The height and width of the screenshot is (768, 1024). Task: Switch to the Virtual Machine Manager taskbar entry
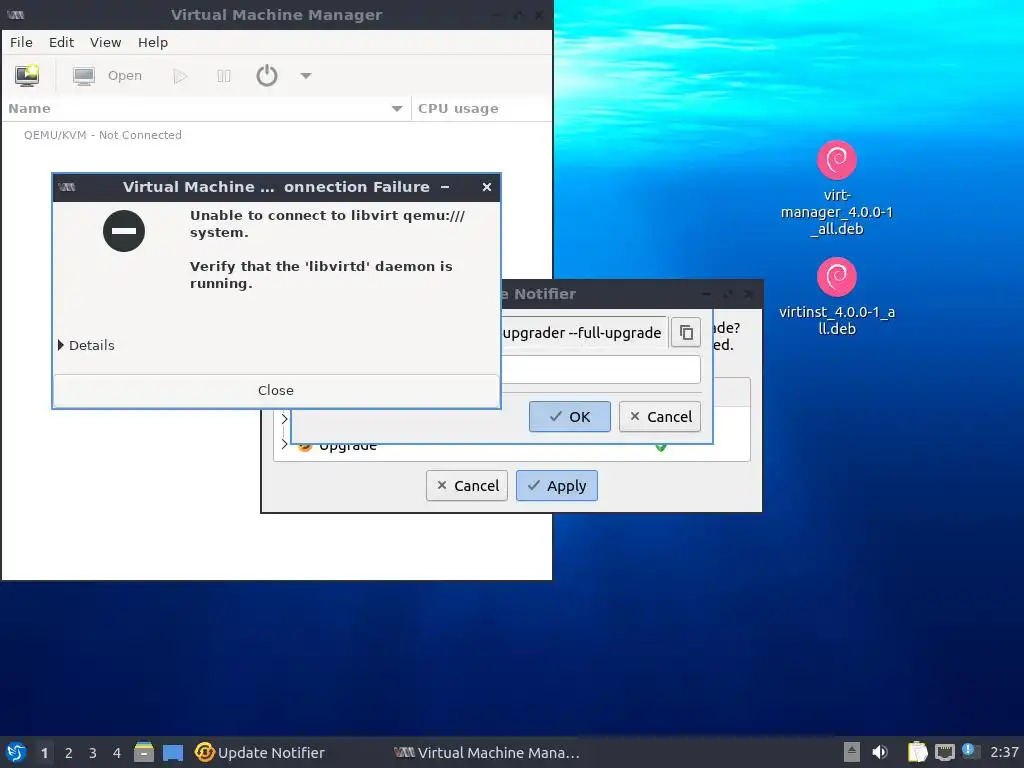point(487,752)
